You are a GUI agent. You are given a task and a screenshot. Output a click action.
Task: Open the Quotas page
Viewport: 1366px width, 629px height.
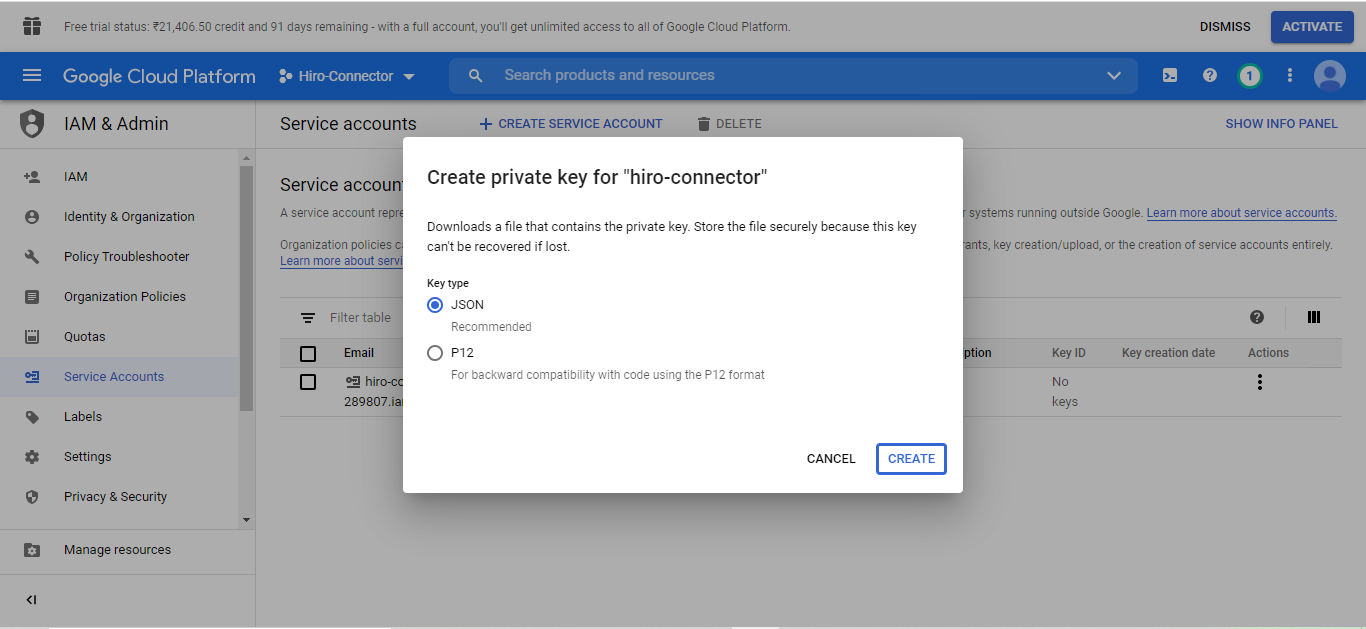tap(84, 337)
